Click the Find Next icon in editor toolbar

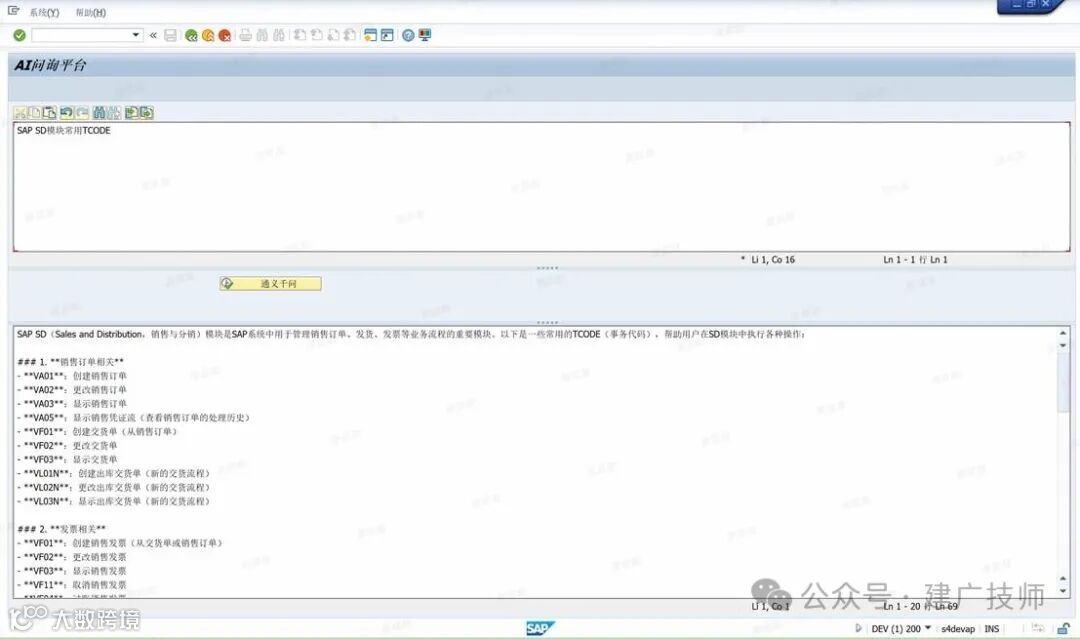click(114, 113)
